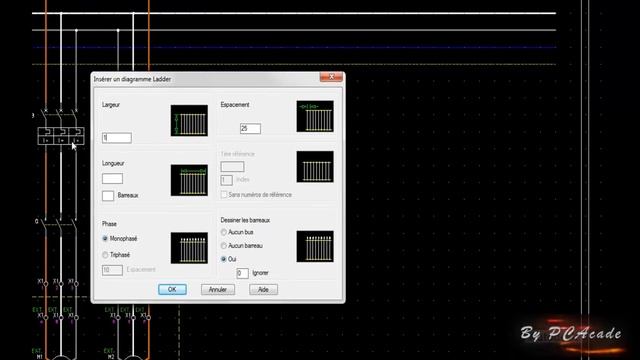
Task: Select the Oui radio under Dessiner les barreaux
Action: (224, 259)
